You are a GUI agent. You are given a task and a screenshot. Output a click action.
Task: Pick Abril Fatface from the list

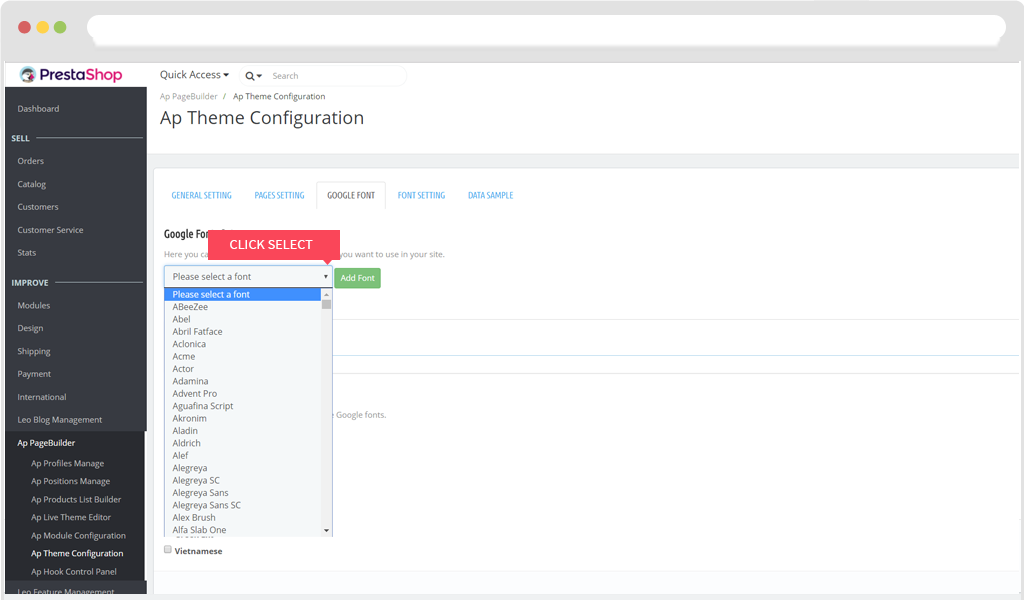click(x=243, y=332)
